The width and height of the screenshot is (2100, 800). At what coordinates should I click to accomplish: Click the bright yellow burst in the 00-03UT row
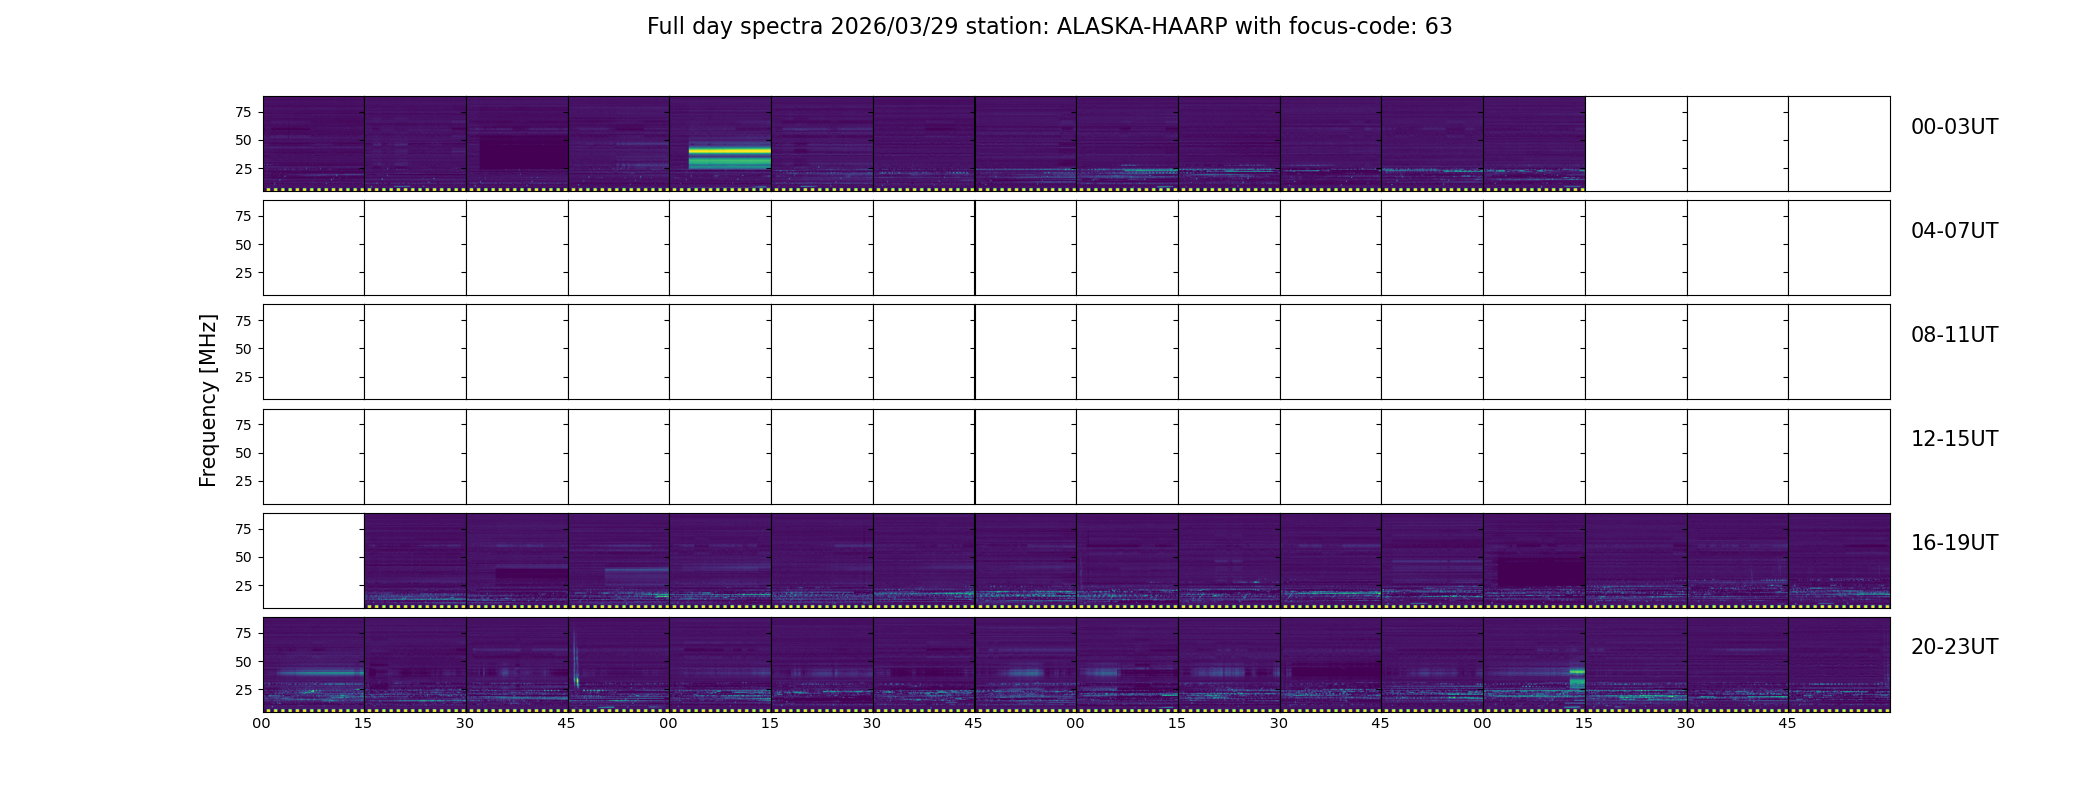730,152
